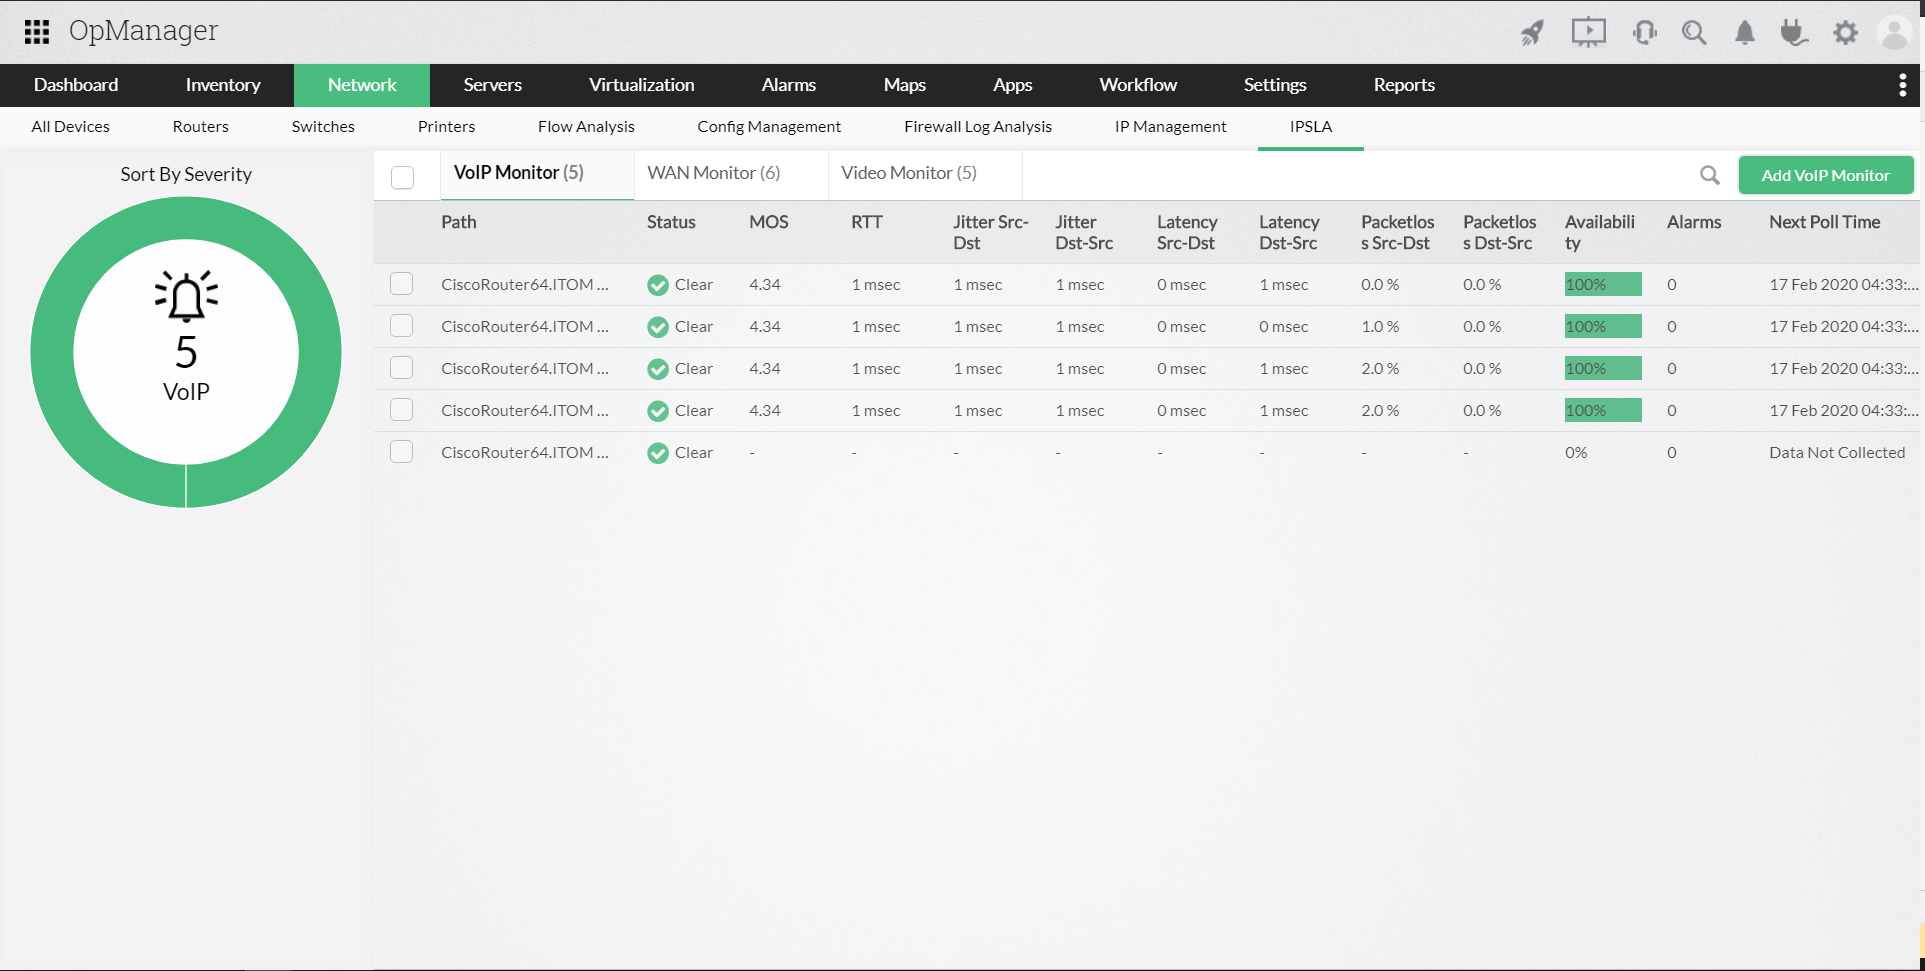Open Settings in the navigation bar
Image resolution: width=1925 pixels, height=971 pixels.
[1275, 85]
